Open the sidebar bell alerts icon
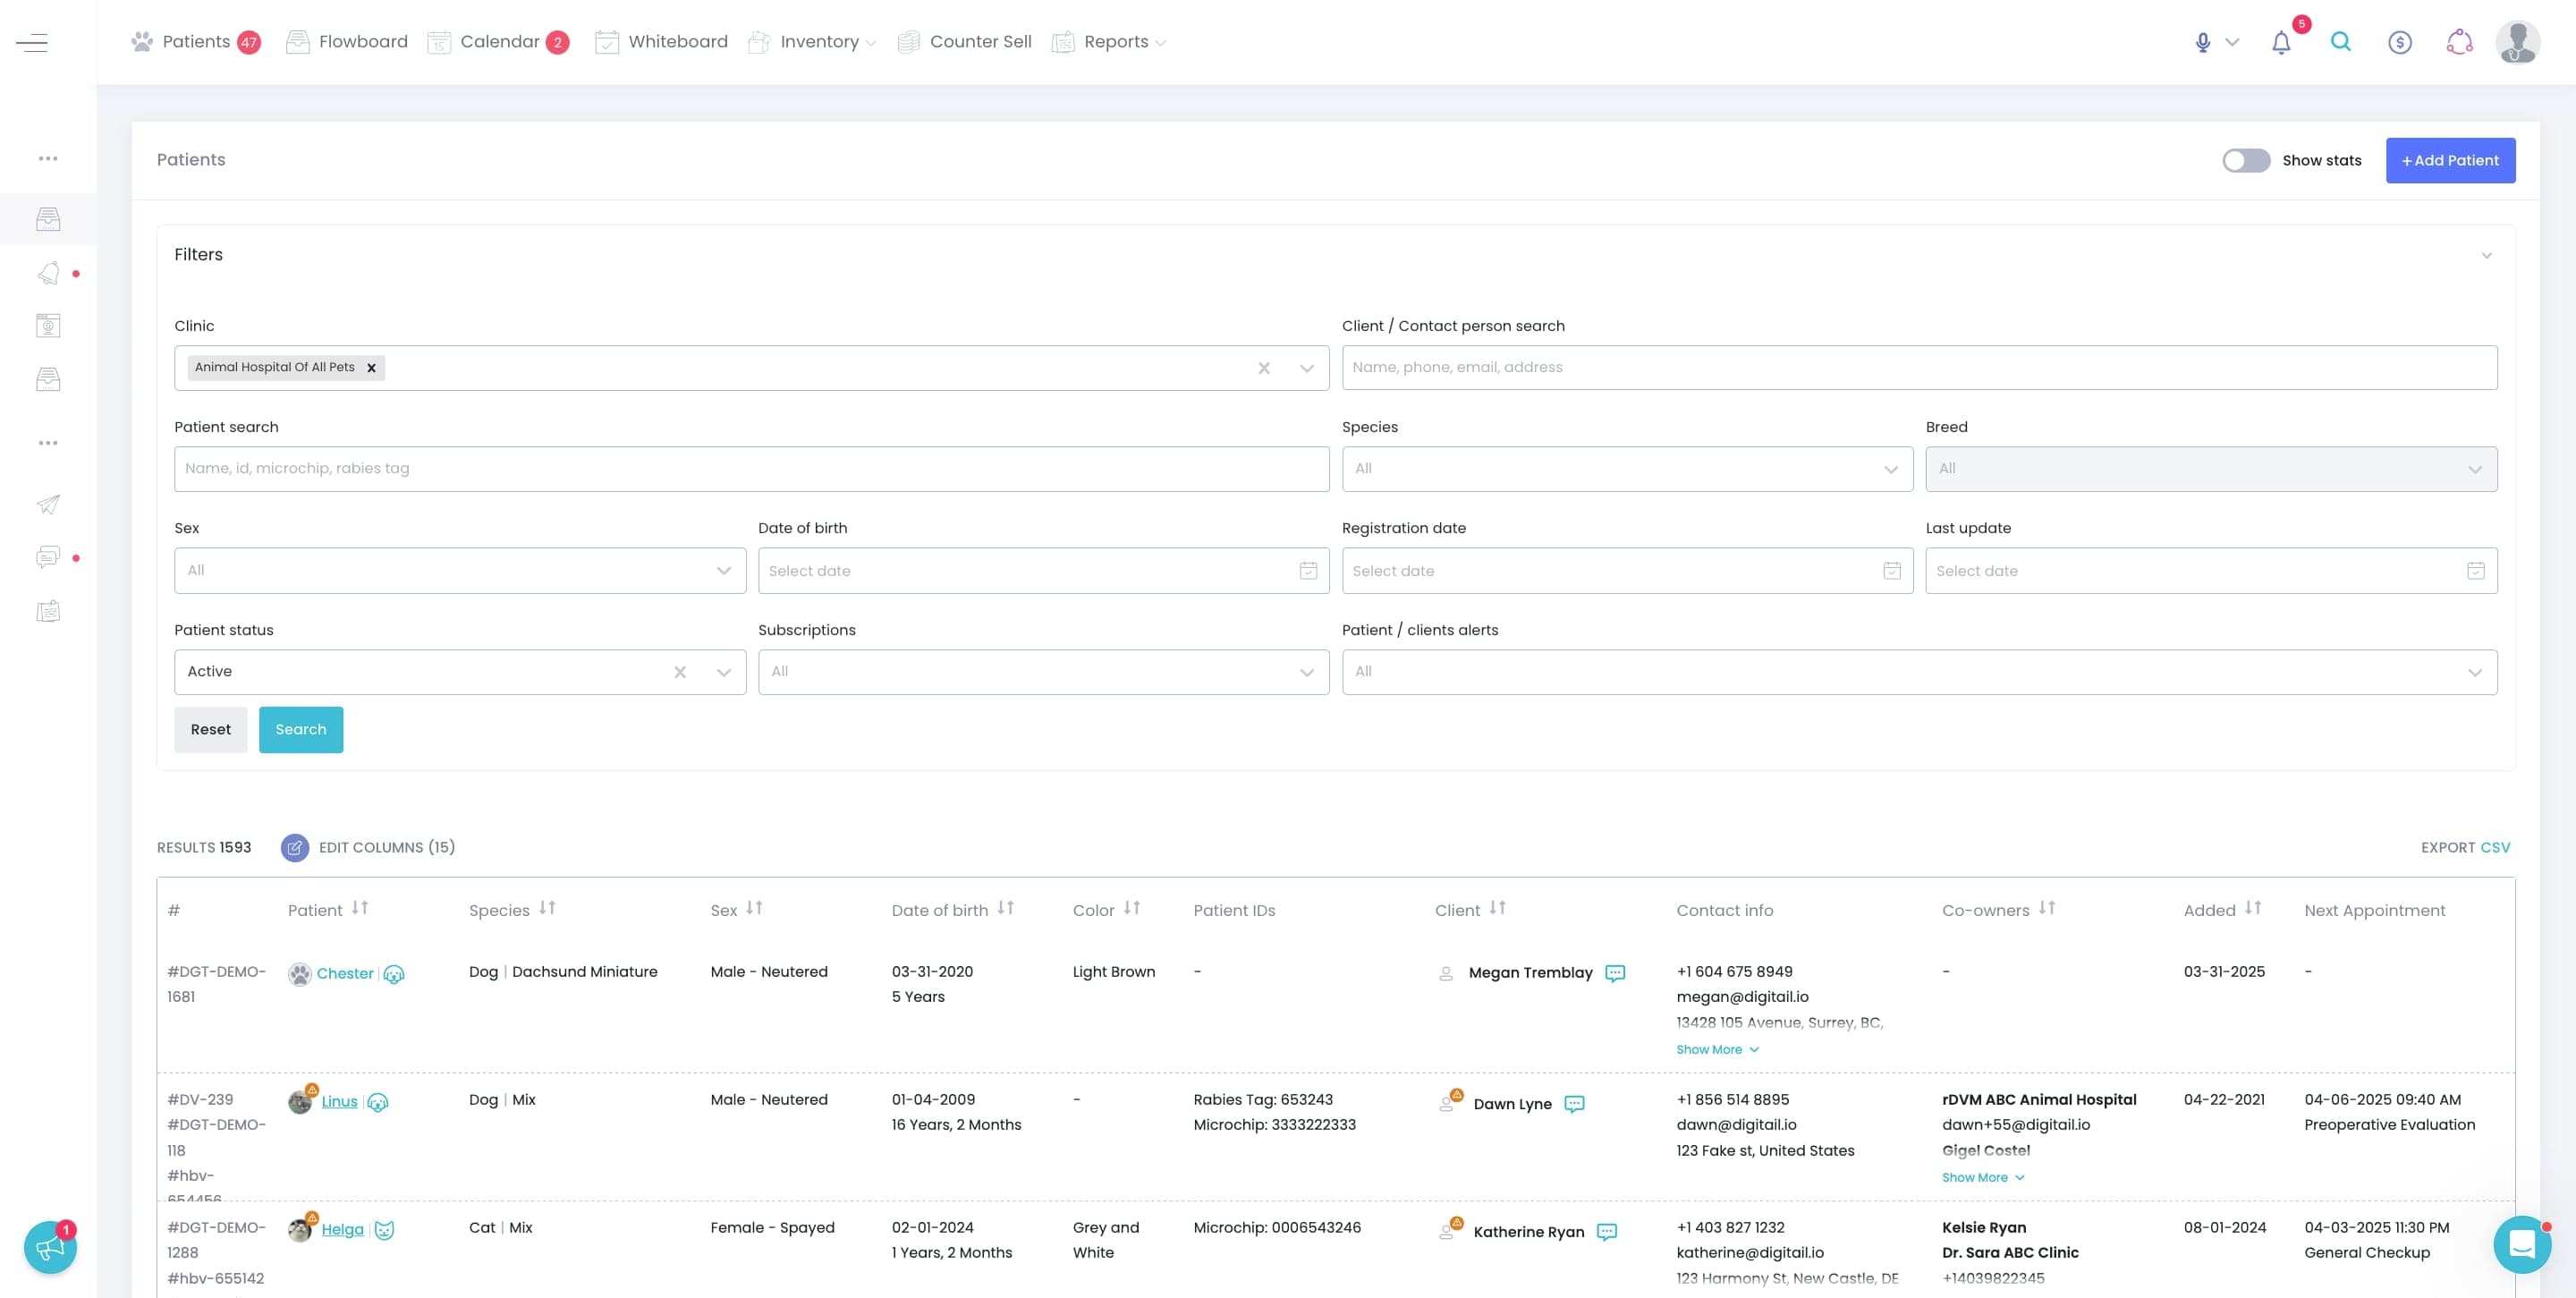Screen dimensions: 2576x1298 pyautogui.click(x=48, y=273)
